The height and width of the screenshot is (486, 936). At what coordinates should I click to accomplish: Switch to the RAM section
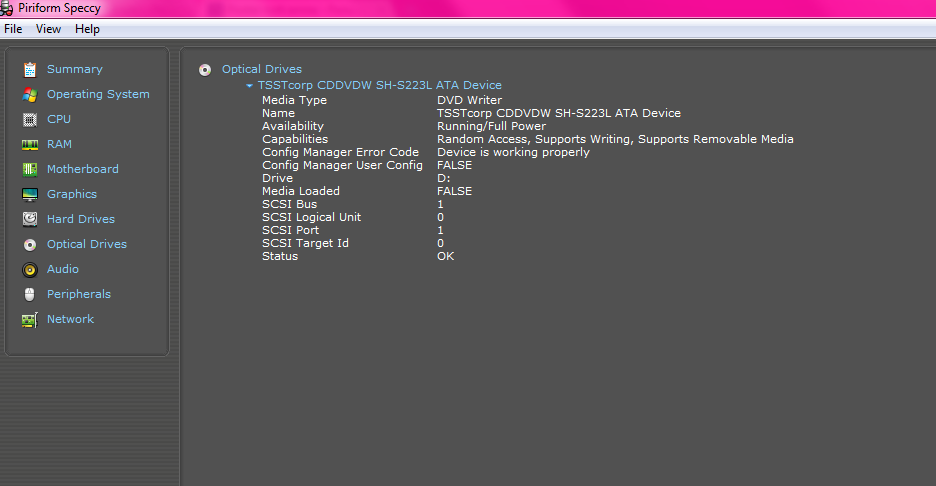click(59, 144)
